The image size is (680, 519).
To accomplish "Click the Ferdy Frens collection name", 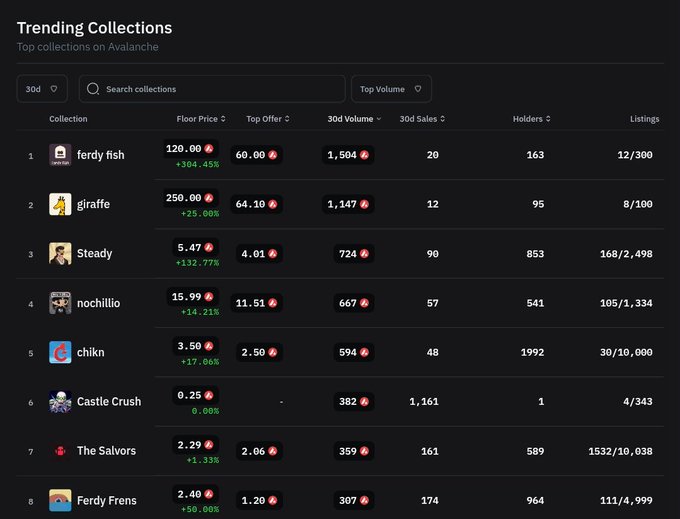I will (107, 500).
